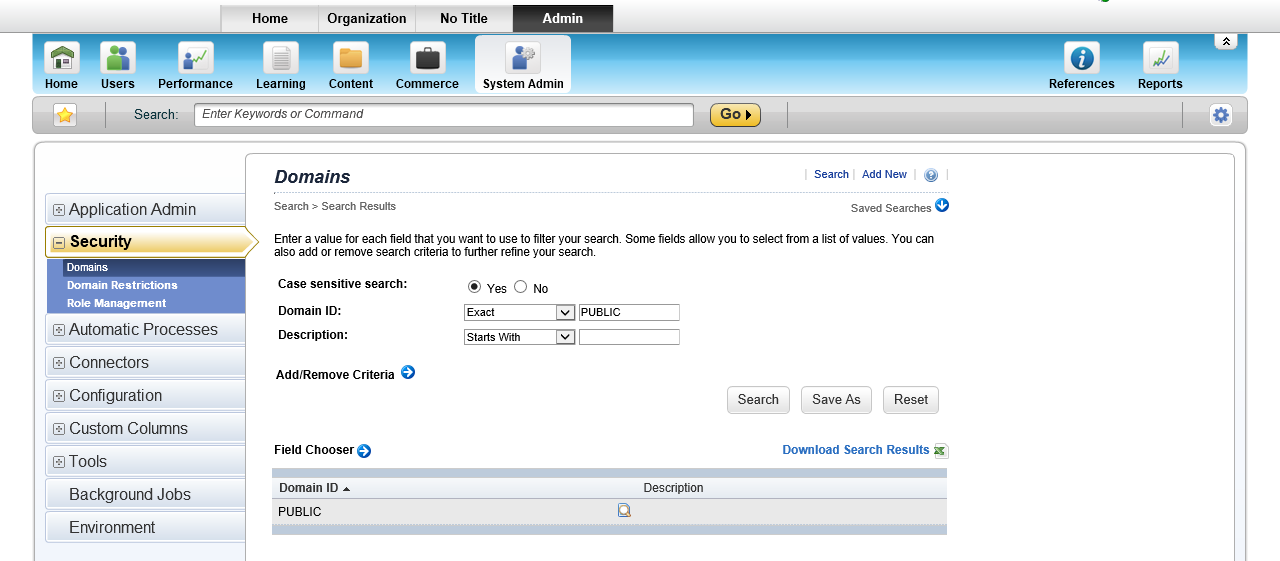Viewport: 1280px width, 561px height.
Task: Open Domain Restrictions in the Security menu
Action: click(x=122, y=285)
